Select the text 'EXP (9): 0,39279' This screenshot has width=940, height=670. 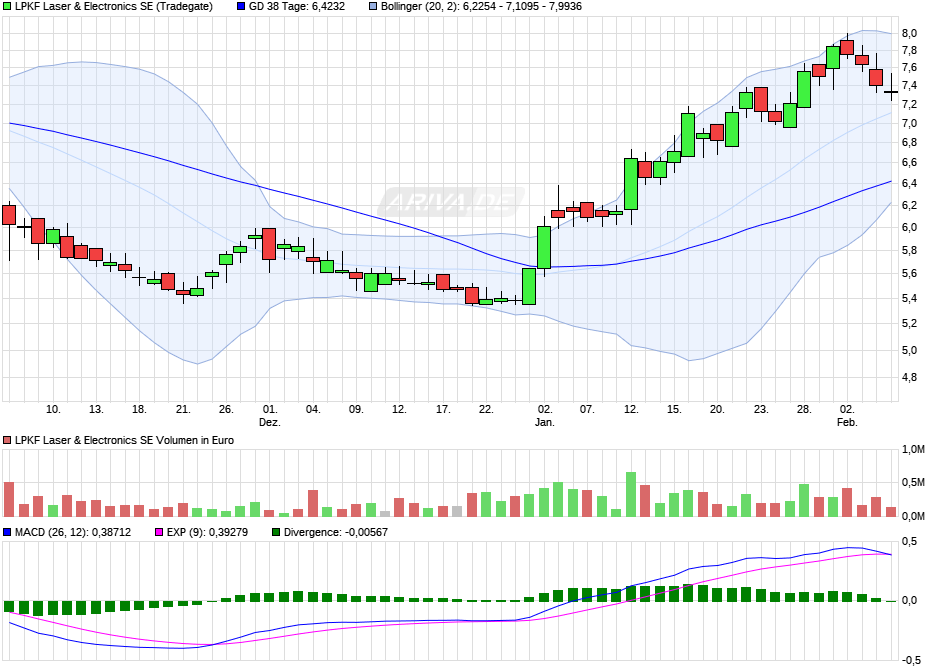tap(207, 532)
